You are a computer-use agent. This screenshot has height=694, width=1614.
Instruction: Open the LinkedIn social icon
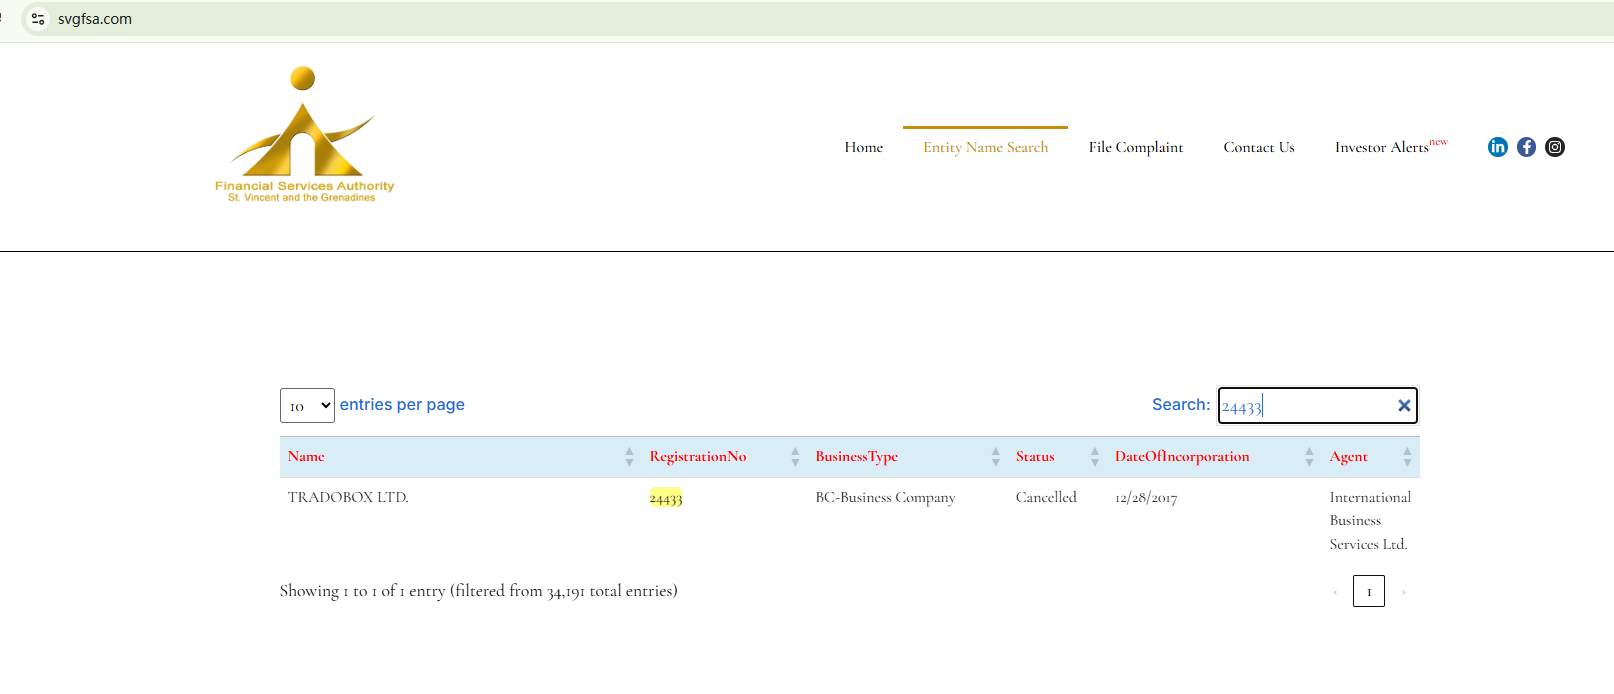[1497, 147]
